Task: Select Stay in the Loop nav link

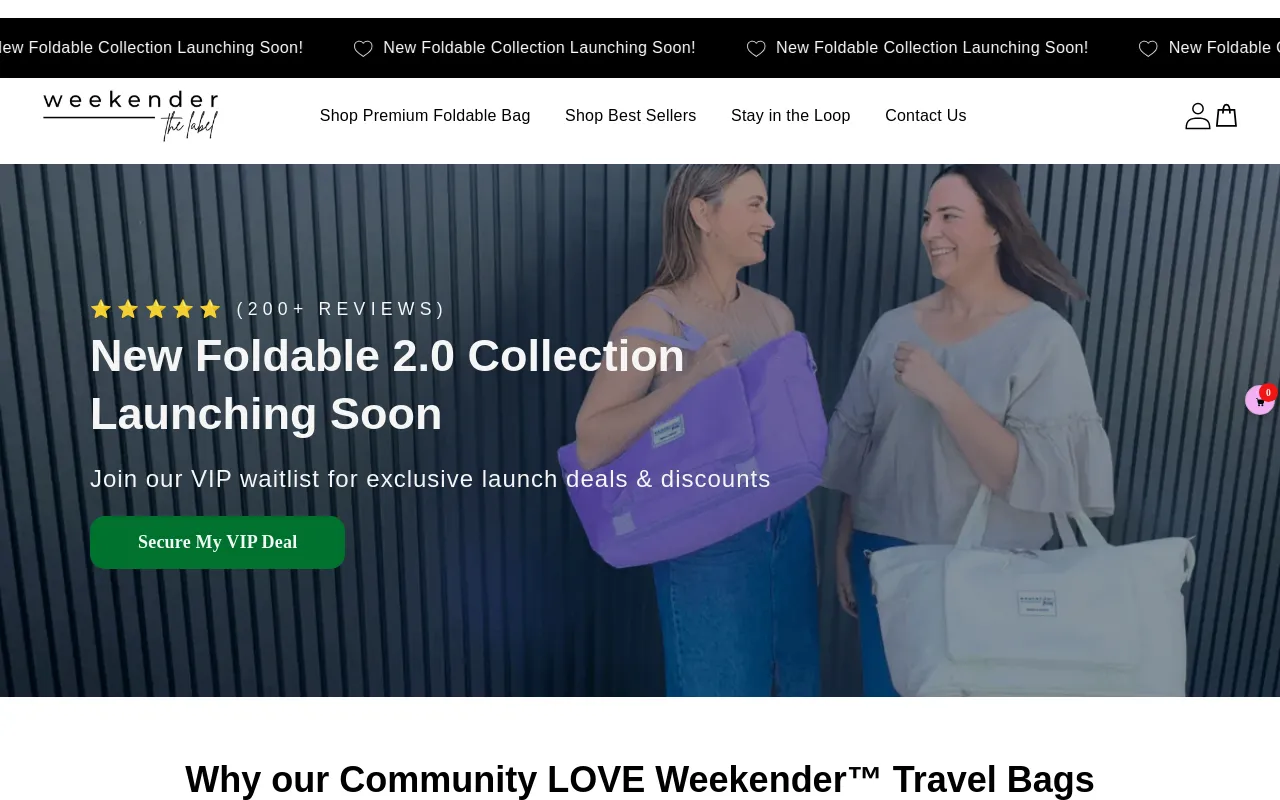Action: (790, 116)
